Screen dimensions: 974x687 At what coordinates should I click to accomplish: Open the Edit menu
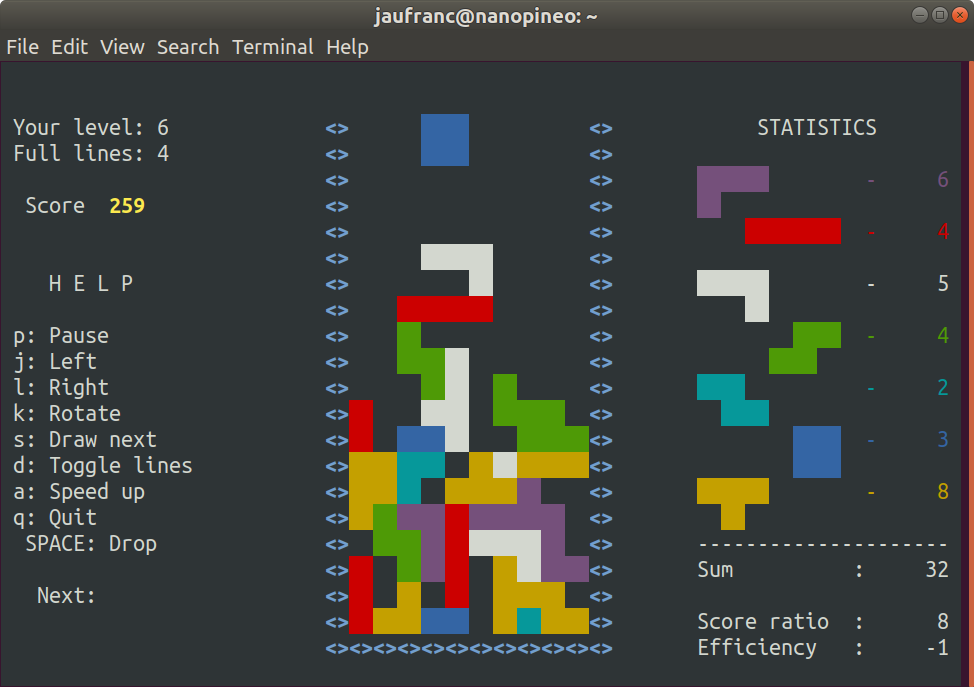(x=70, y=47)
